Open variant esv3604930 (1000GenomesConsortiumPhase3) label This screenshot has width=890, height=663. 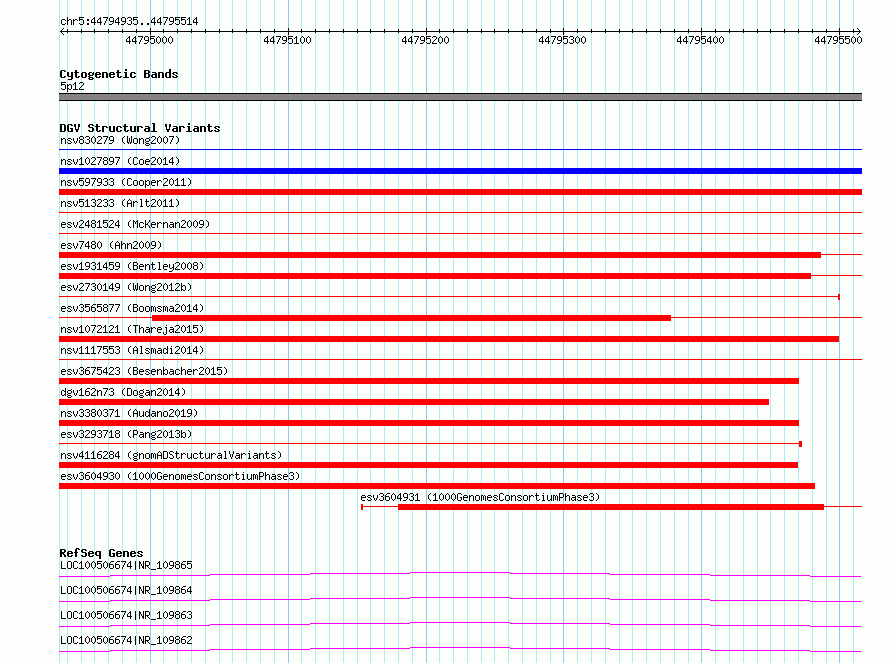180,476
